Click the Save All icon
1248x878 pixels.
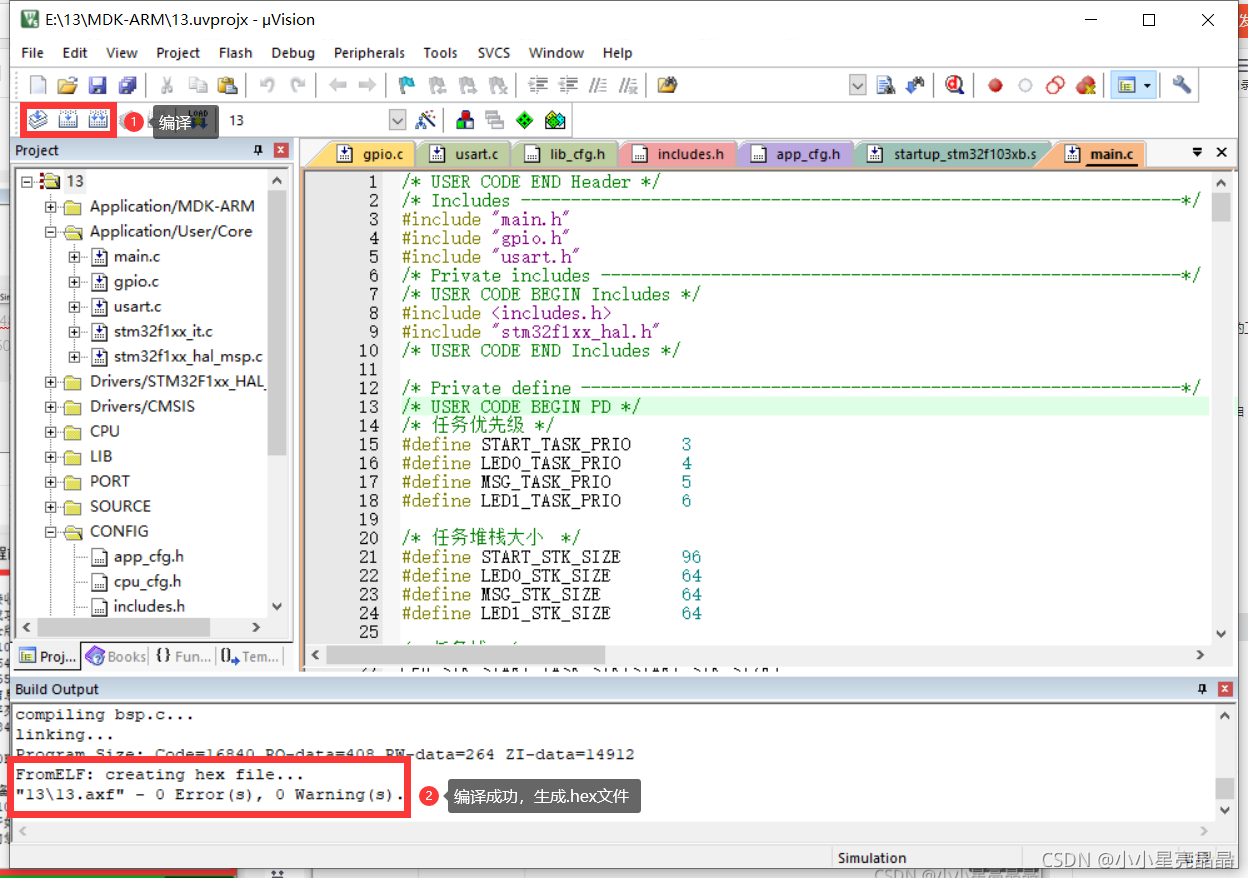click(127, 85)
